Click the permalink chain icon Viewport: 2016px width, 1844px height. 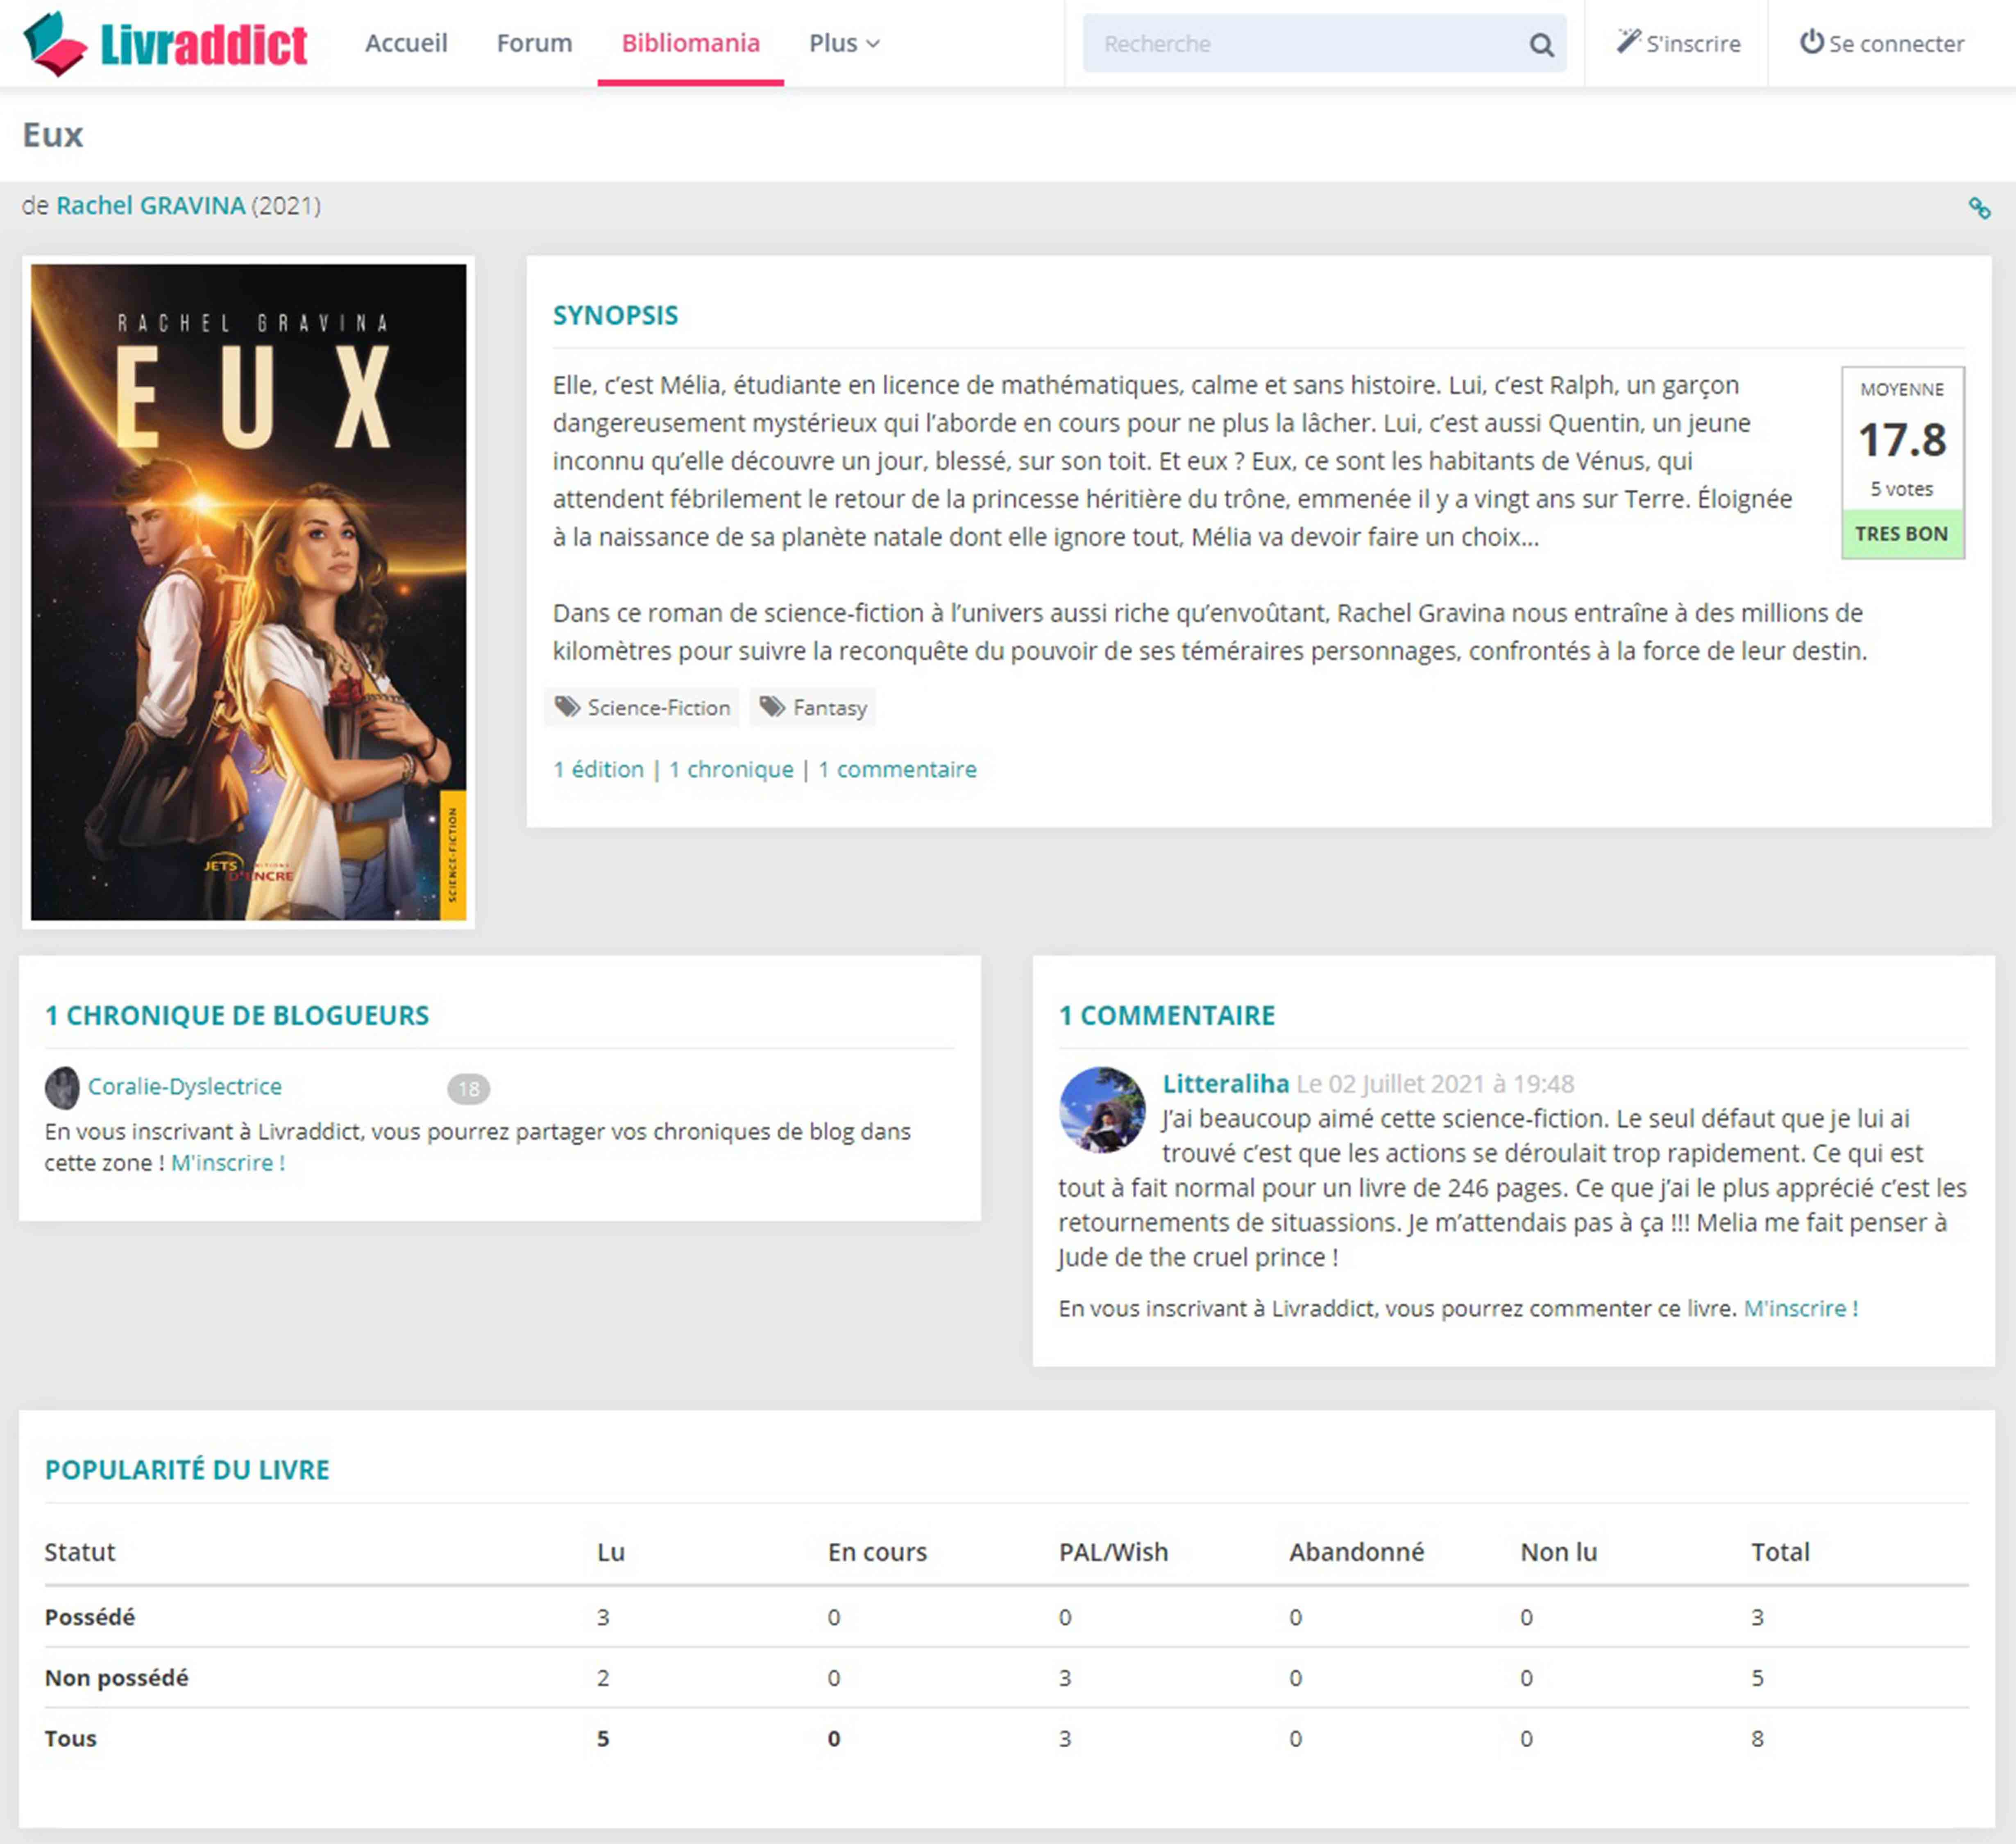click(1979, 208)
